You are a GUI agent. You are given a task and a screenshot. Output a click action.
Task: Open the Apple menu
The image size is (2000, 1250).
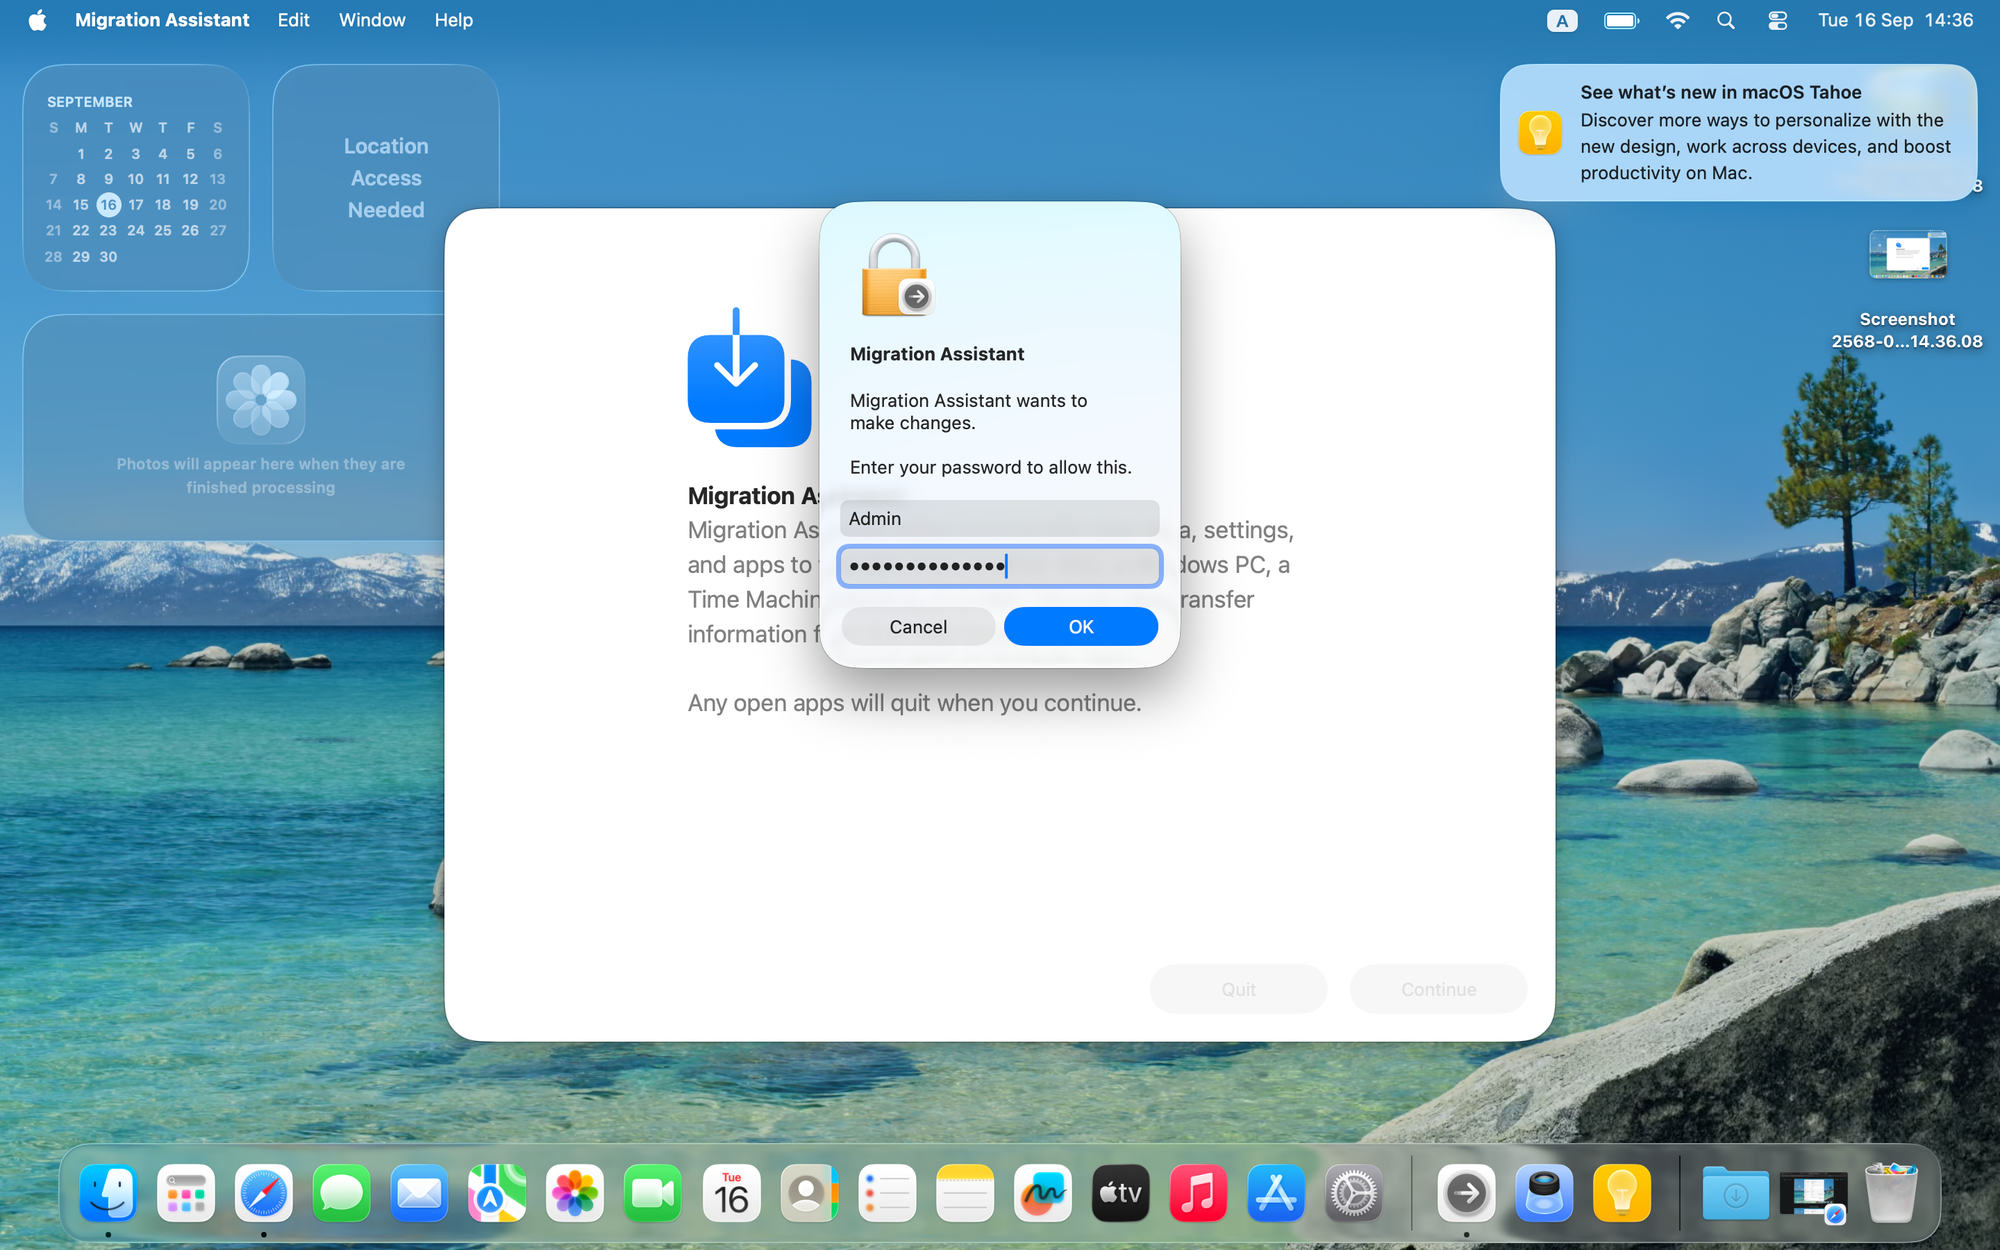37,20
